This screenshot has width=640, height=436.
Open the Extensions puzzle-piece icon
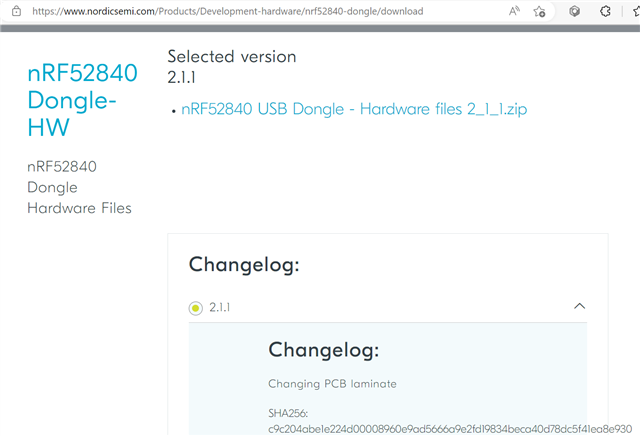605,11
